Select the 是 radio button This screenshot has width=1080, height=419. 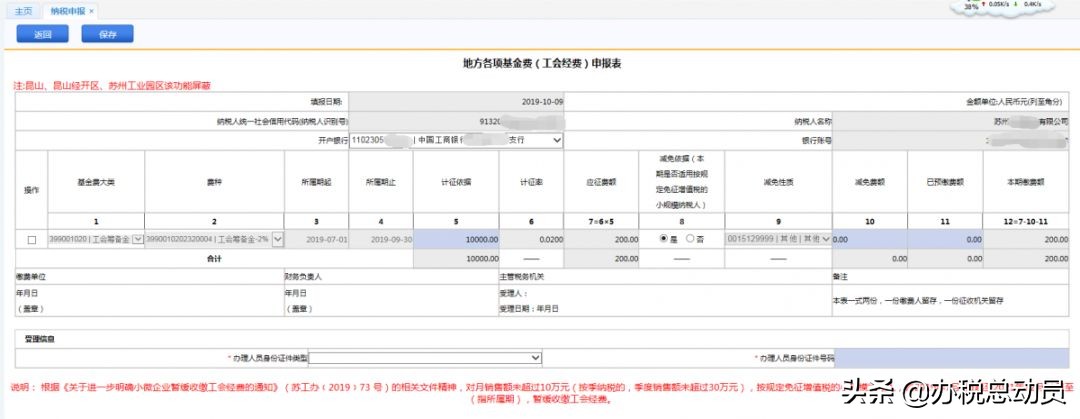pos(664,238)
